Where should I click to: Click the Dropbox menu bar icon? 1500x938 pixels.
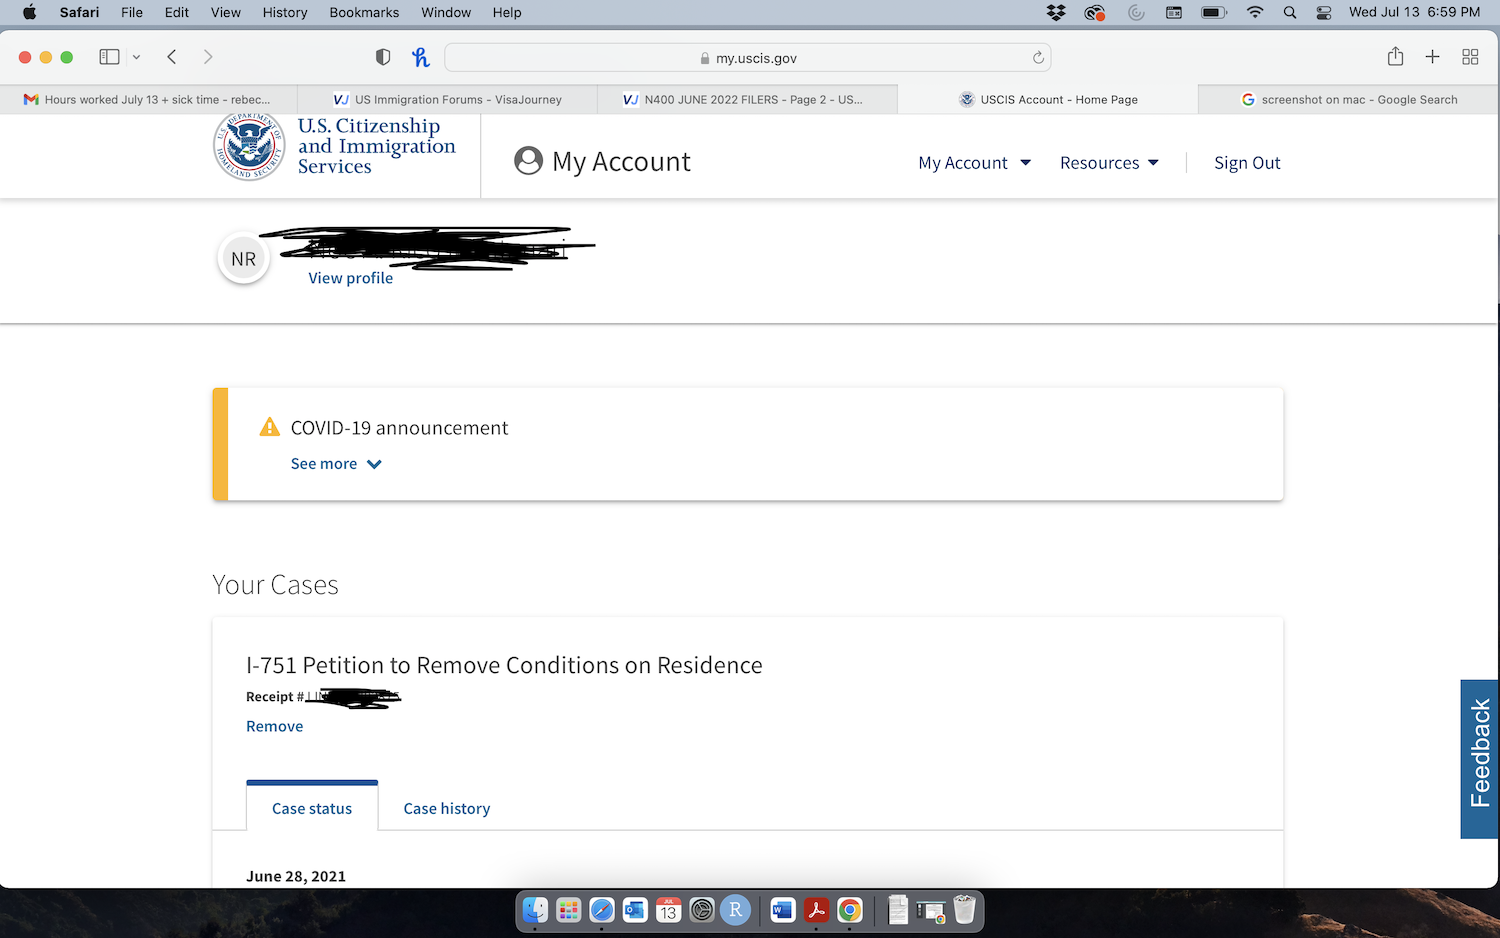(1056, 12)
